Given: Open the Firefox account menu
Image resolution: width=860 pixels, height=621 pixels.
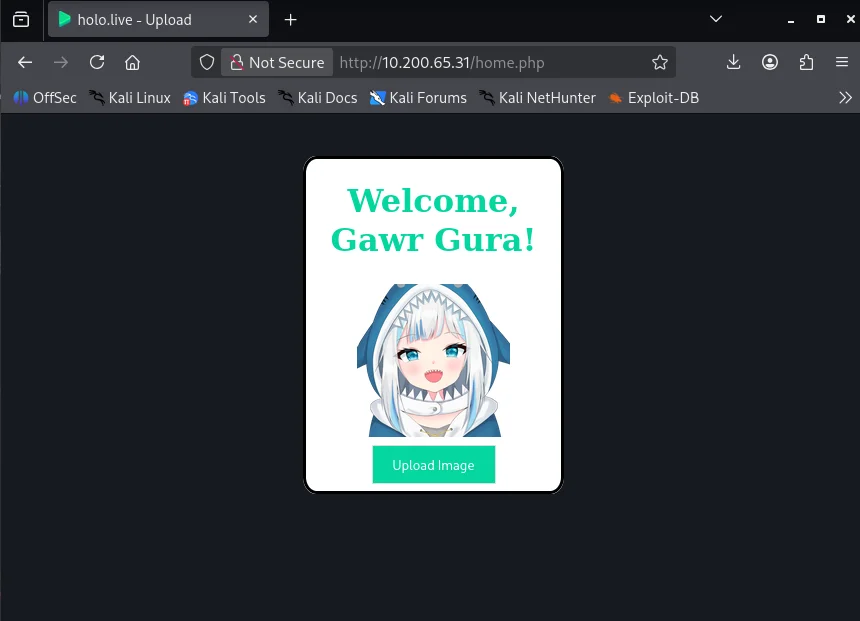Looking at the screenshot, I should click(770, 62).
